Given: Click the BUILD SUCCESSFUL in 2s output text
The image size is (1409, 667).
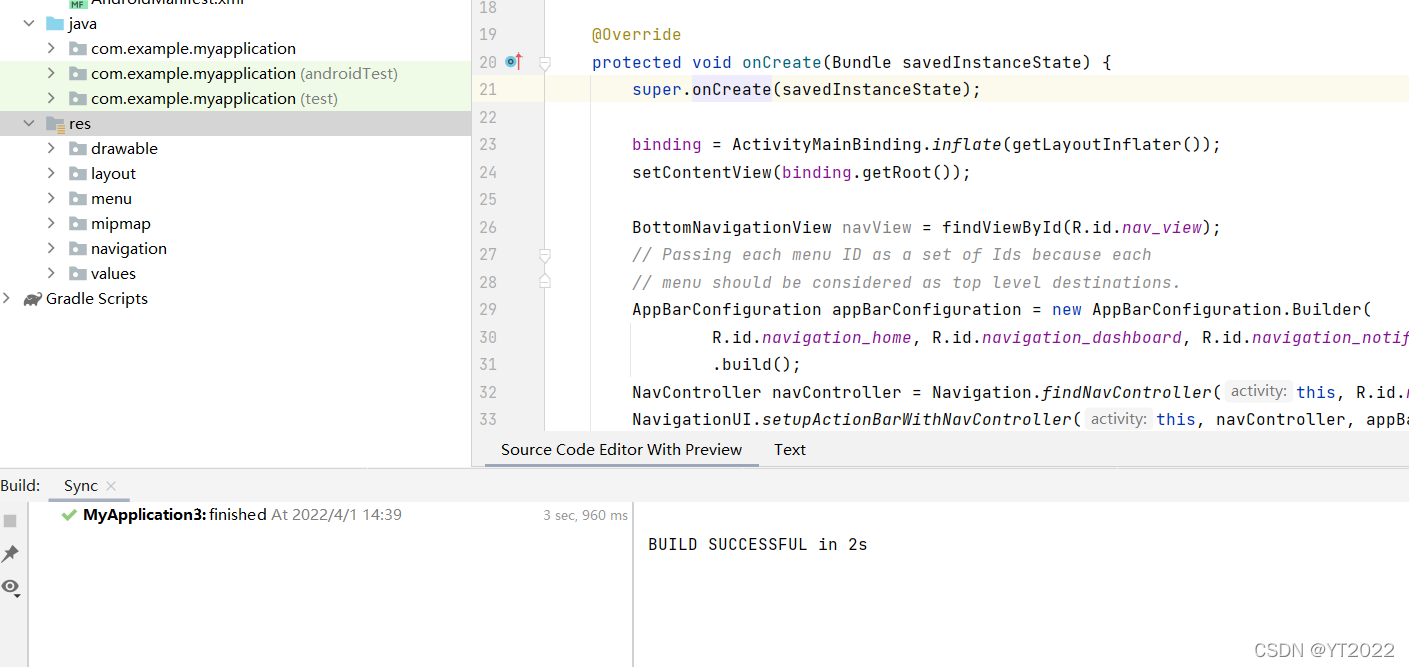Looking at the screenshot, I should [758, 545].
